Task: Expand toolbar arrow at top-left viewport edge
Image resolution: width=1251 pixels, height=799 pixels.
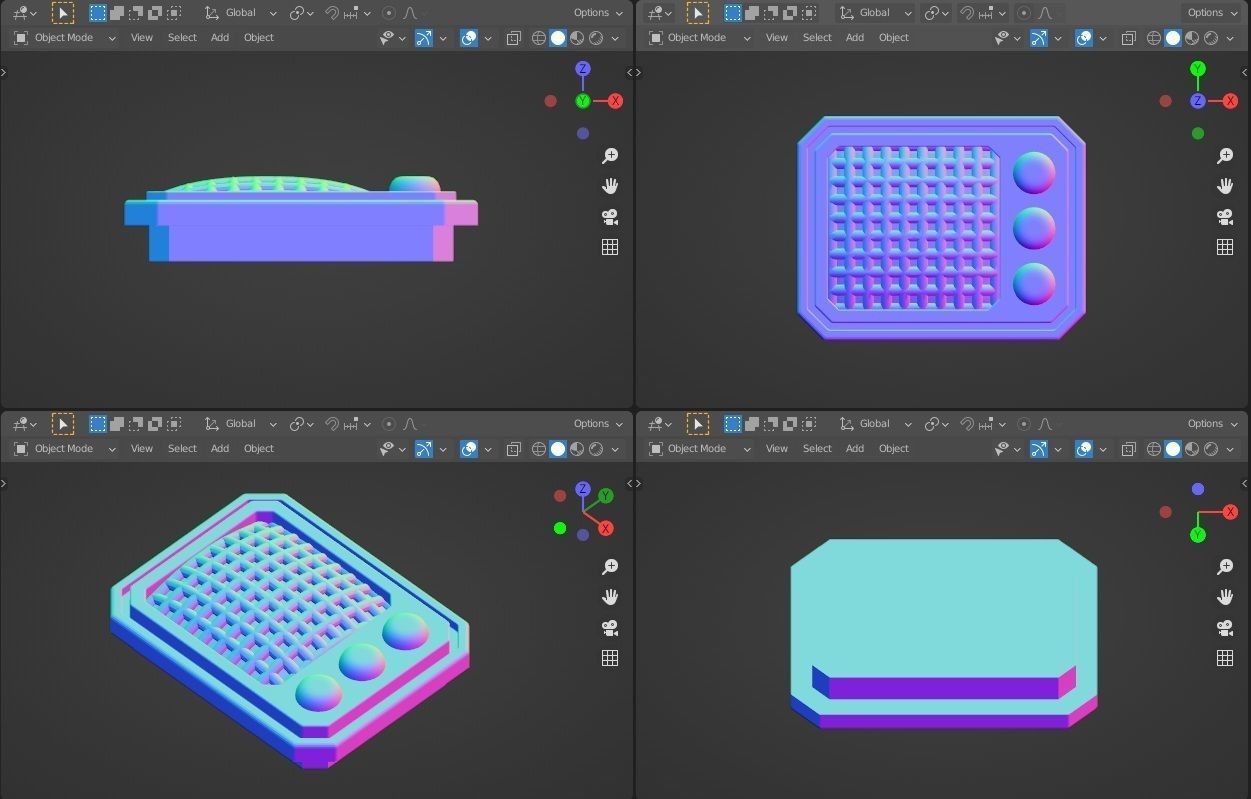Action: (4, 72)
